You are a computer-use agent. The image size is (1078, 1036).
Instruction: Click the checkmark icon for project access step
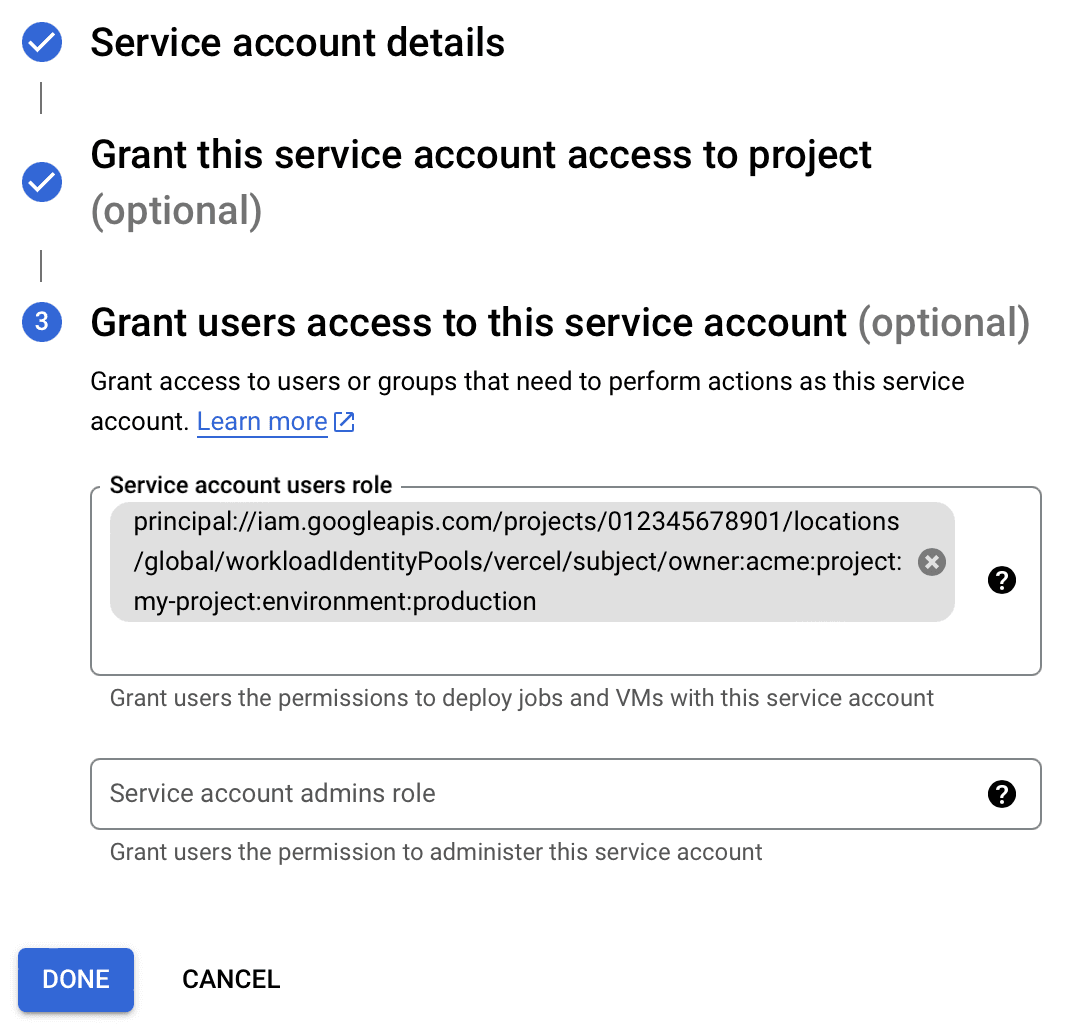42,182
